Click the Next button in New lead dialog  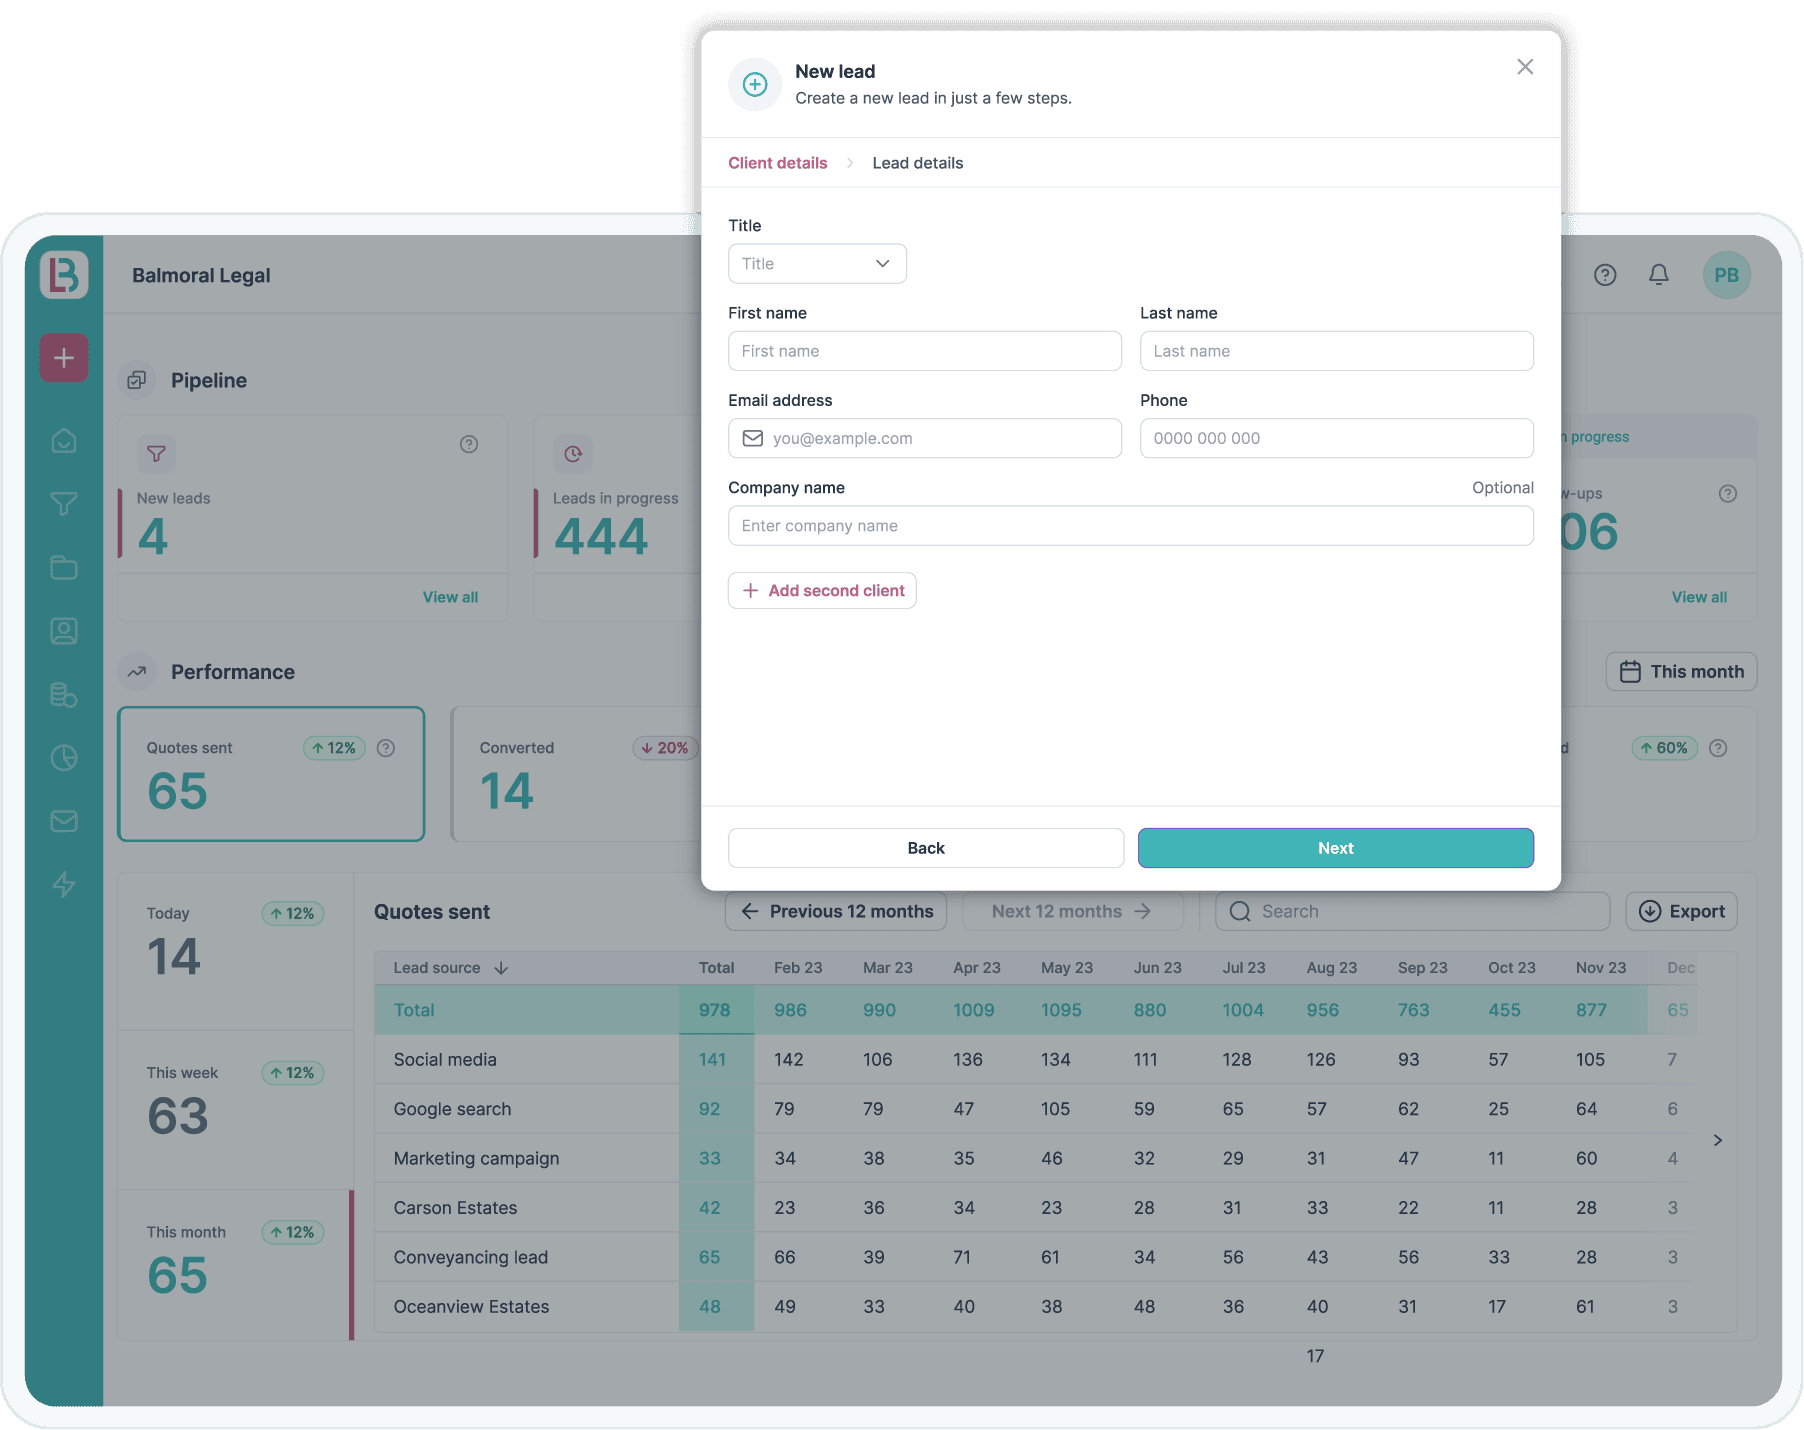coord(1335,847)
